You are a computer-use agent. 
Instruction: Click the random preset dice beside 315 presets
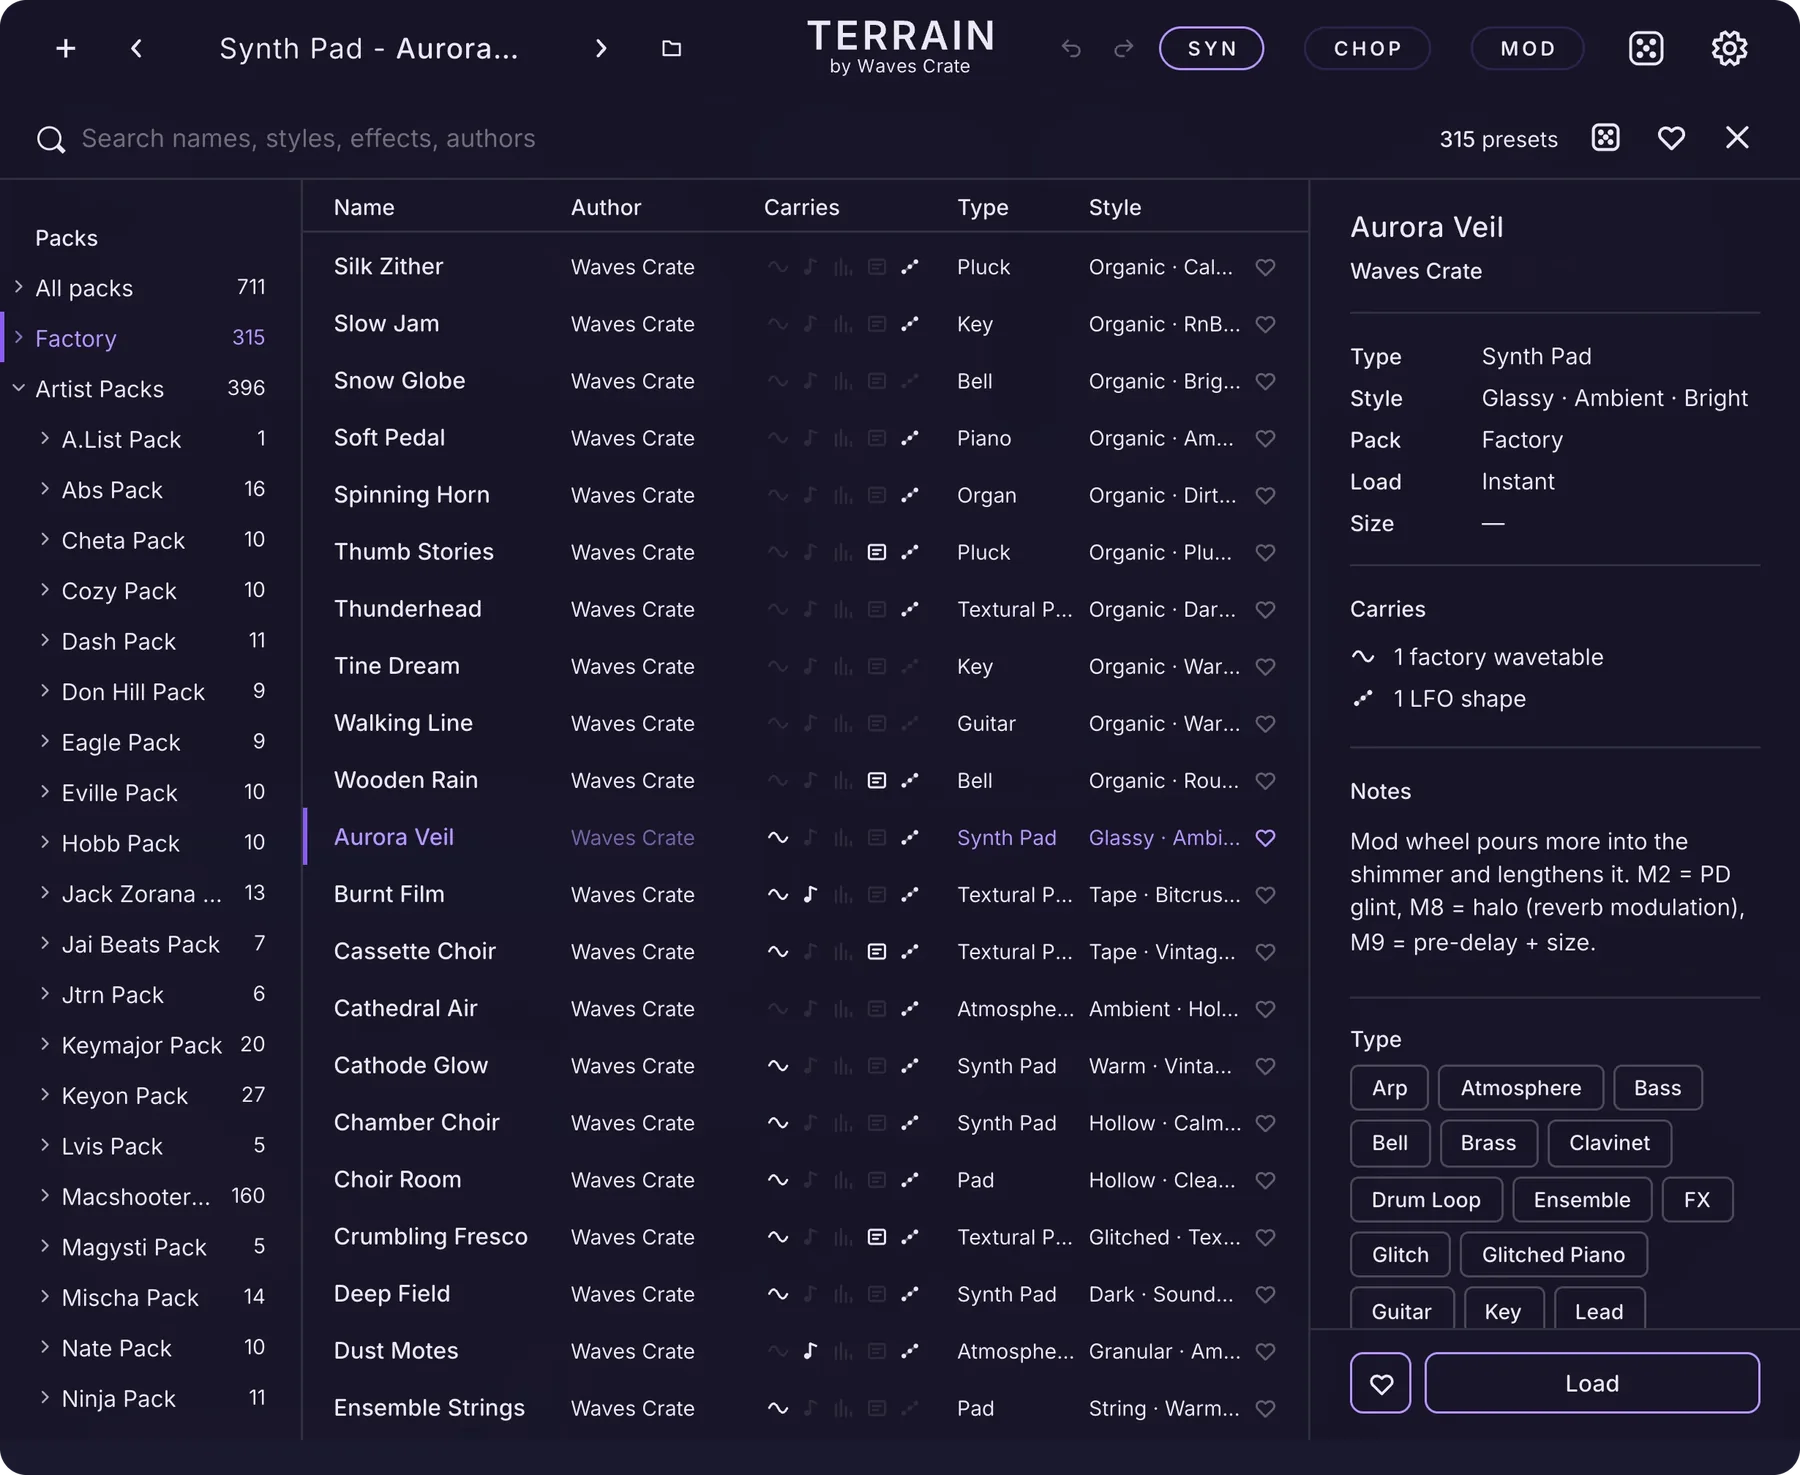click(1606, 138)
